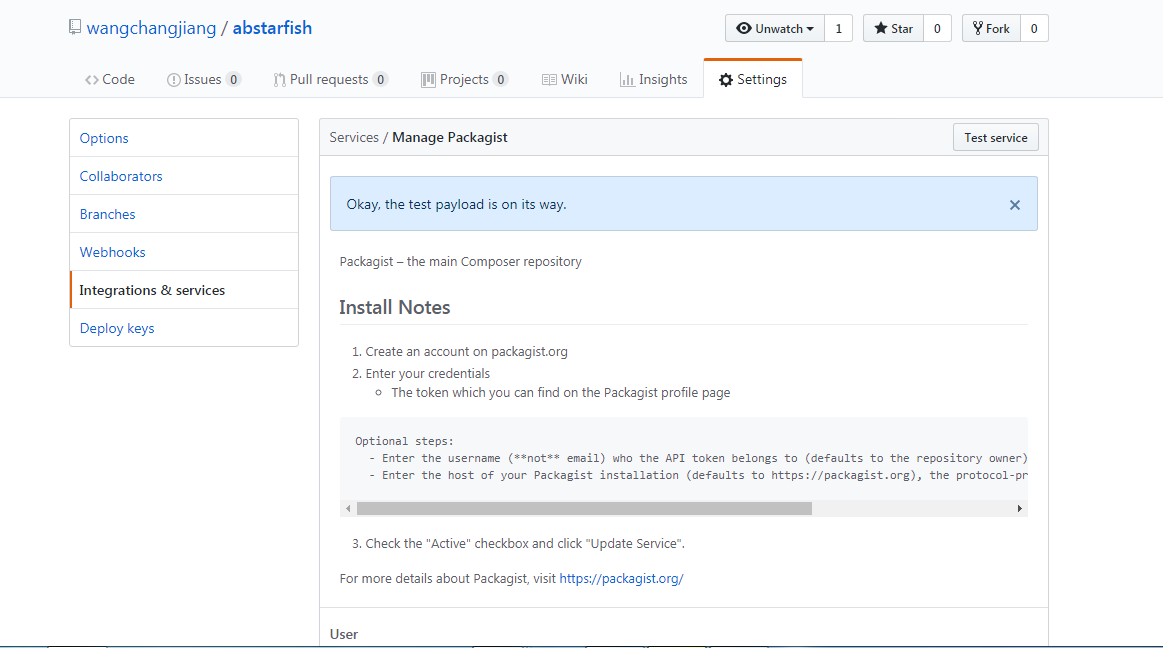Click the code block scroll right arrow
The image size is (1163, 648).
coord(1020,509)
